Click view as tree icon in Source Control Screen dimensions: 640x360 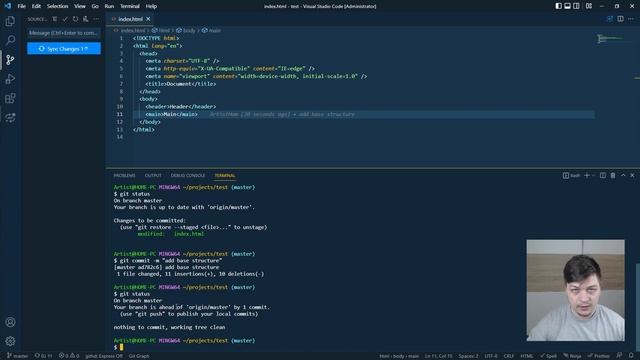[55, 19]
